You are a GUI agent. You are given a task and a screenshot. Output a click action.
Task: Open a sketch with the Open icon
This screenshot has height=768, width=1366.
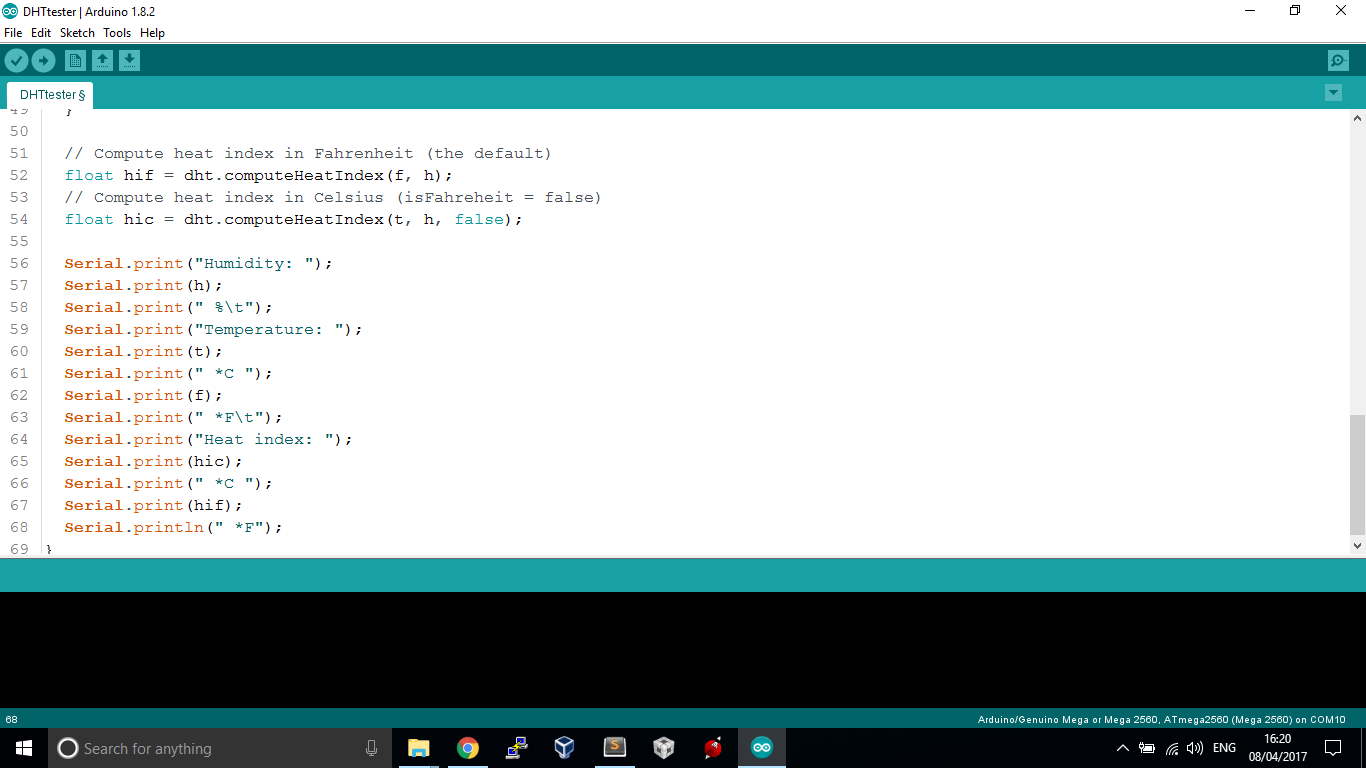102,61
